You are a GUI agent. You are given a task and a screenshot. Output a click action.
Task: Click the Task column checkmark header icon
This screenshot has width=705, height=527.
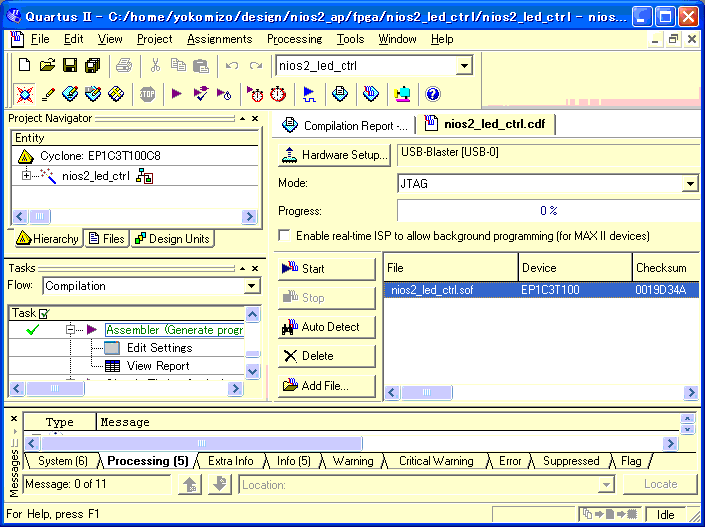point(45,313)
